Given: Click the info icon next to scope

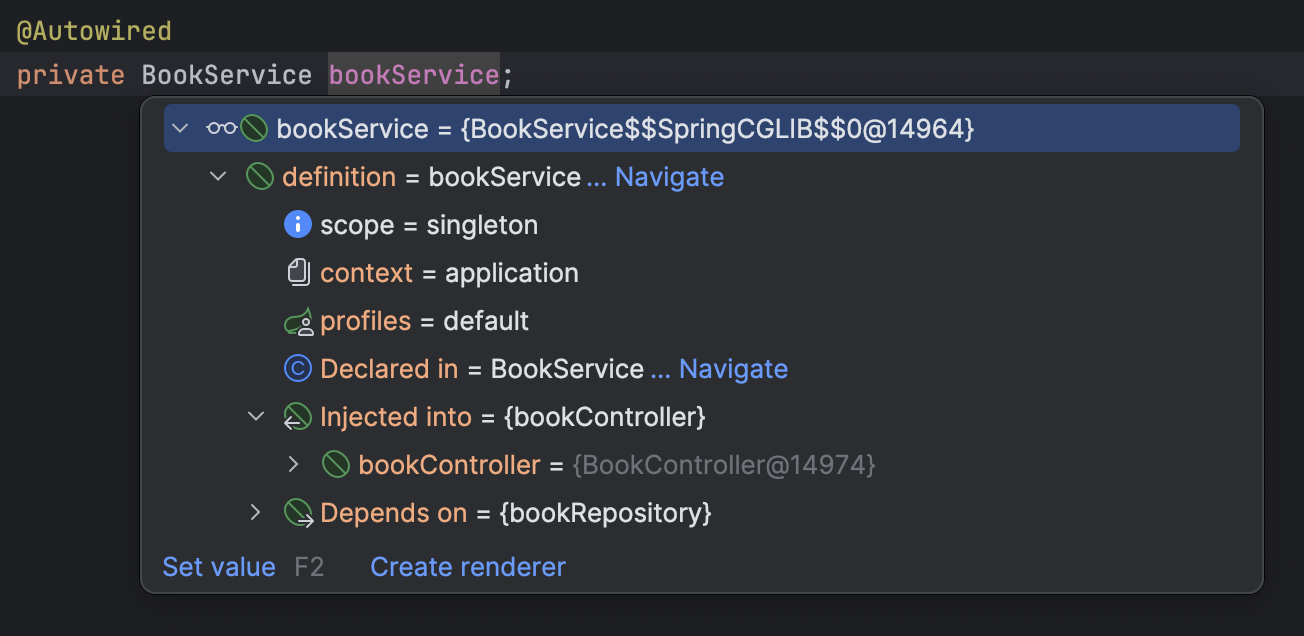Looking at the screenshot, I should click(x=297, y=224).
